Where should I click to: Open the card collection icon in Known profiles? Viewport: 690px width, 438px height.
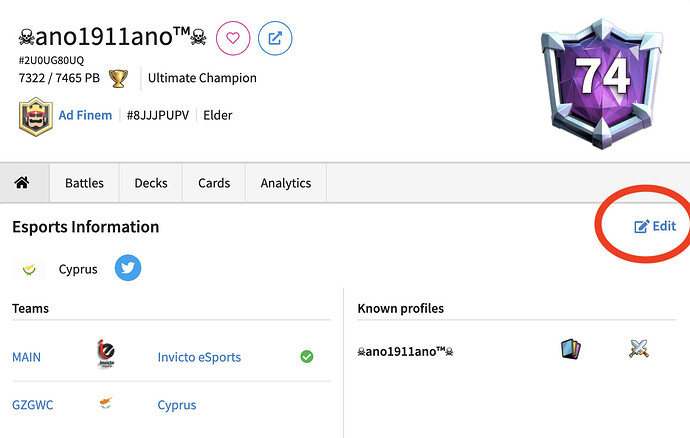pos(571,349)
